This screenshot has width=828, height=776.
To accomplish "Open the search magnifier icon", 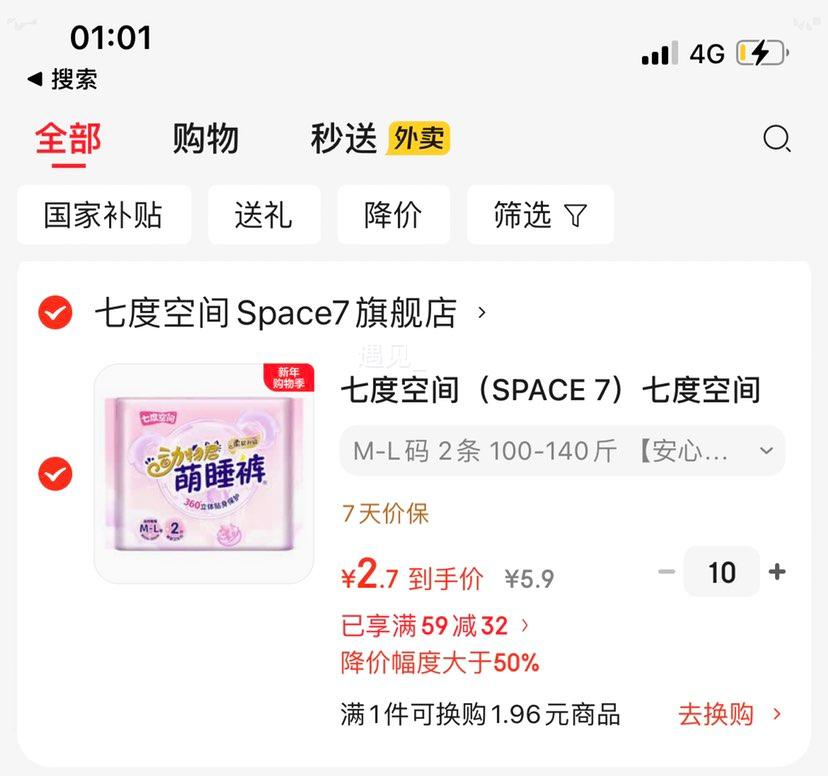I will (x=777, y=139).
